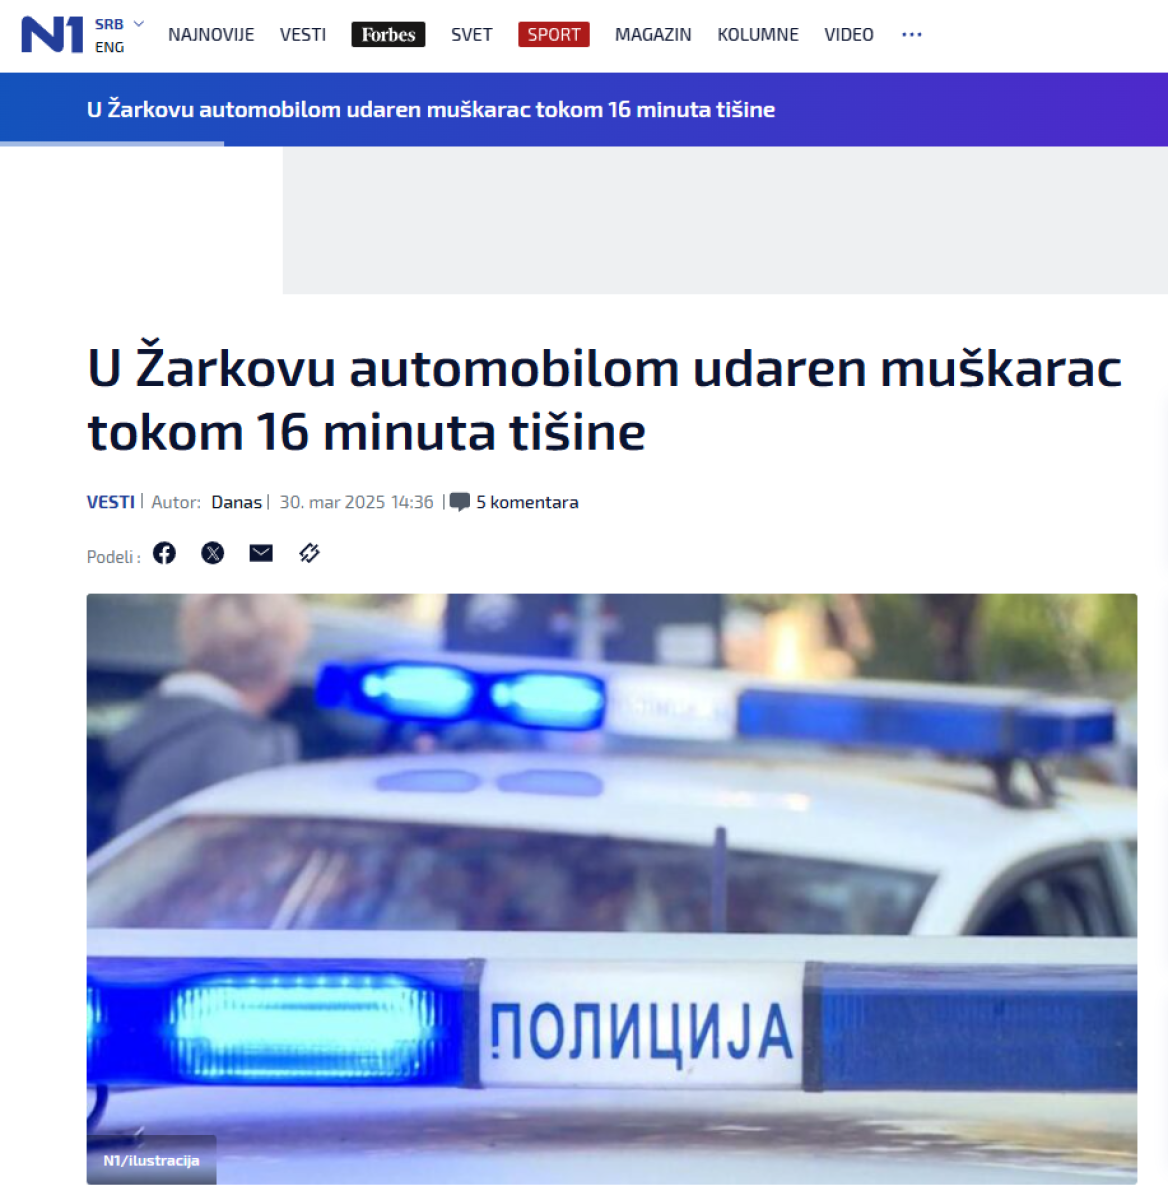Open the Forbes section
This screenshot has height=1200, width=1168.
tap(388, 35)
